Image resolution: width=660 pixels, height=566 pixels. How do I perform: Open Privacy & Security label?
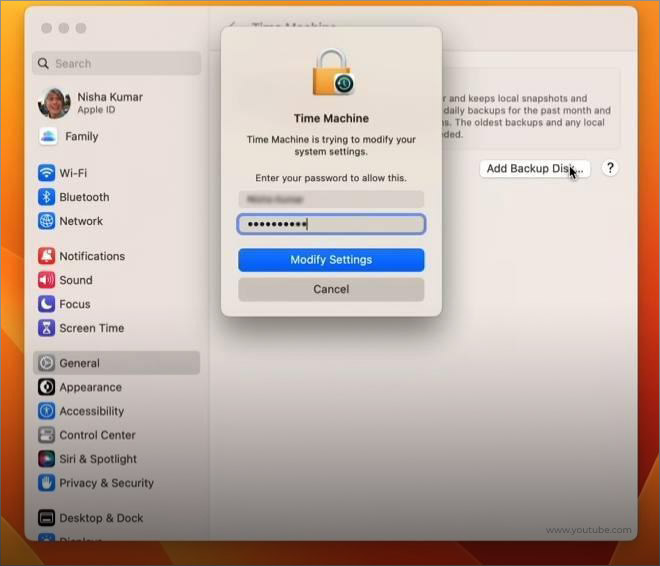coord(106,483)
